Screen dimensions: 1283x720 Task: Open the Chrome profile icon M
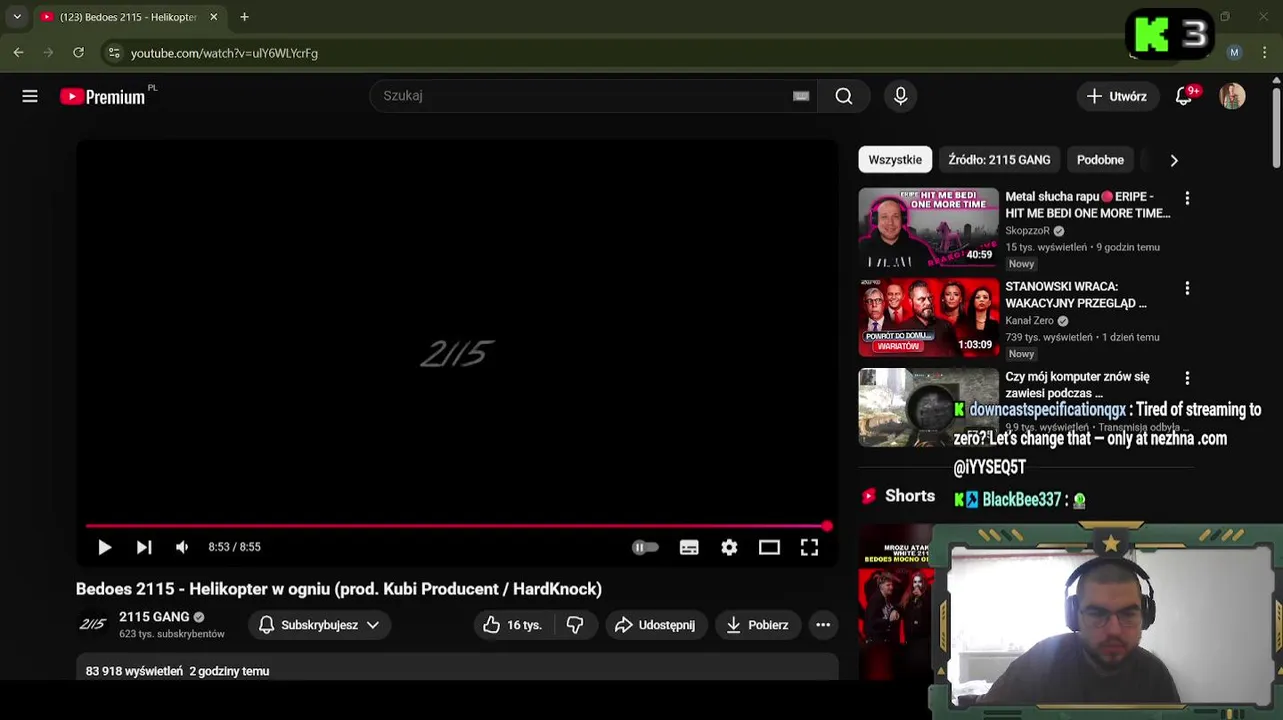1234,52
